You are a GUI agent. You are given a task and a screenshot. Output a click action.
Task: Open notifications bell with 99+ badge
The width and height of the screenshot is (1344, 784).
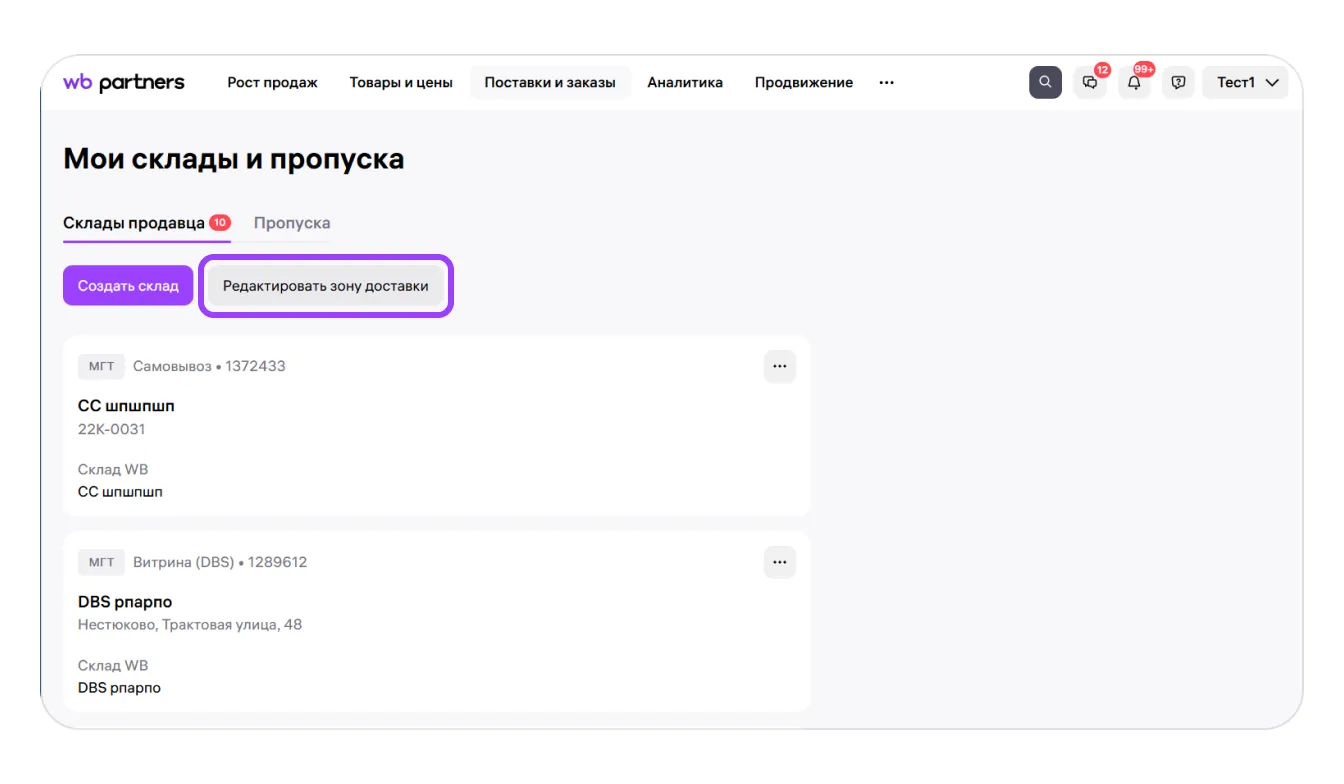tap(1134, 82)
